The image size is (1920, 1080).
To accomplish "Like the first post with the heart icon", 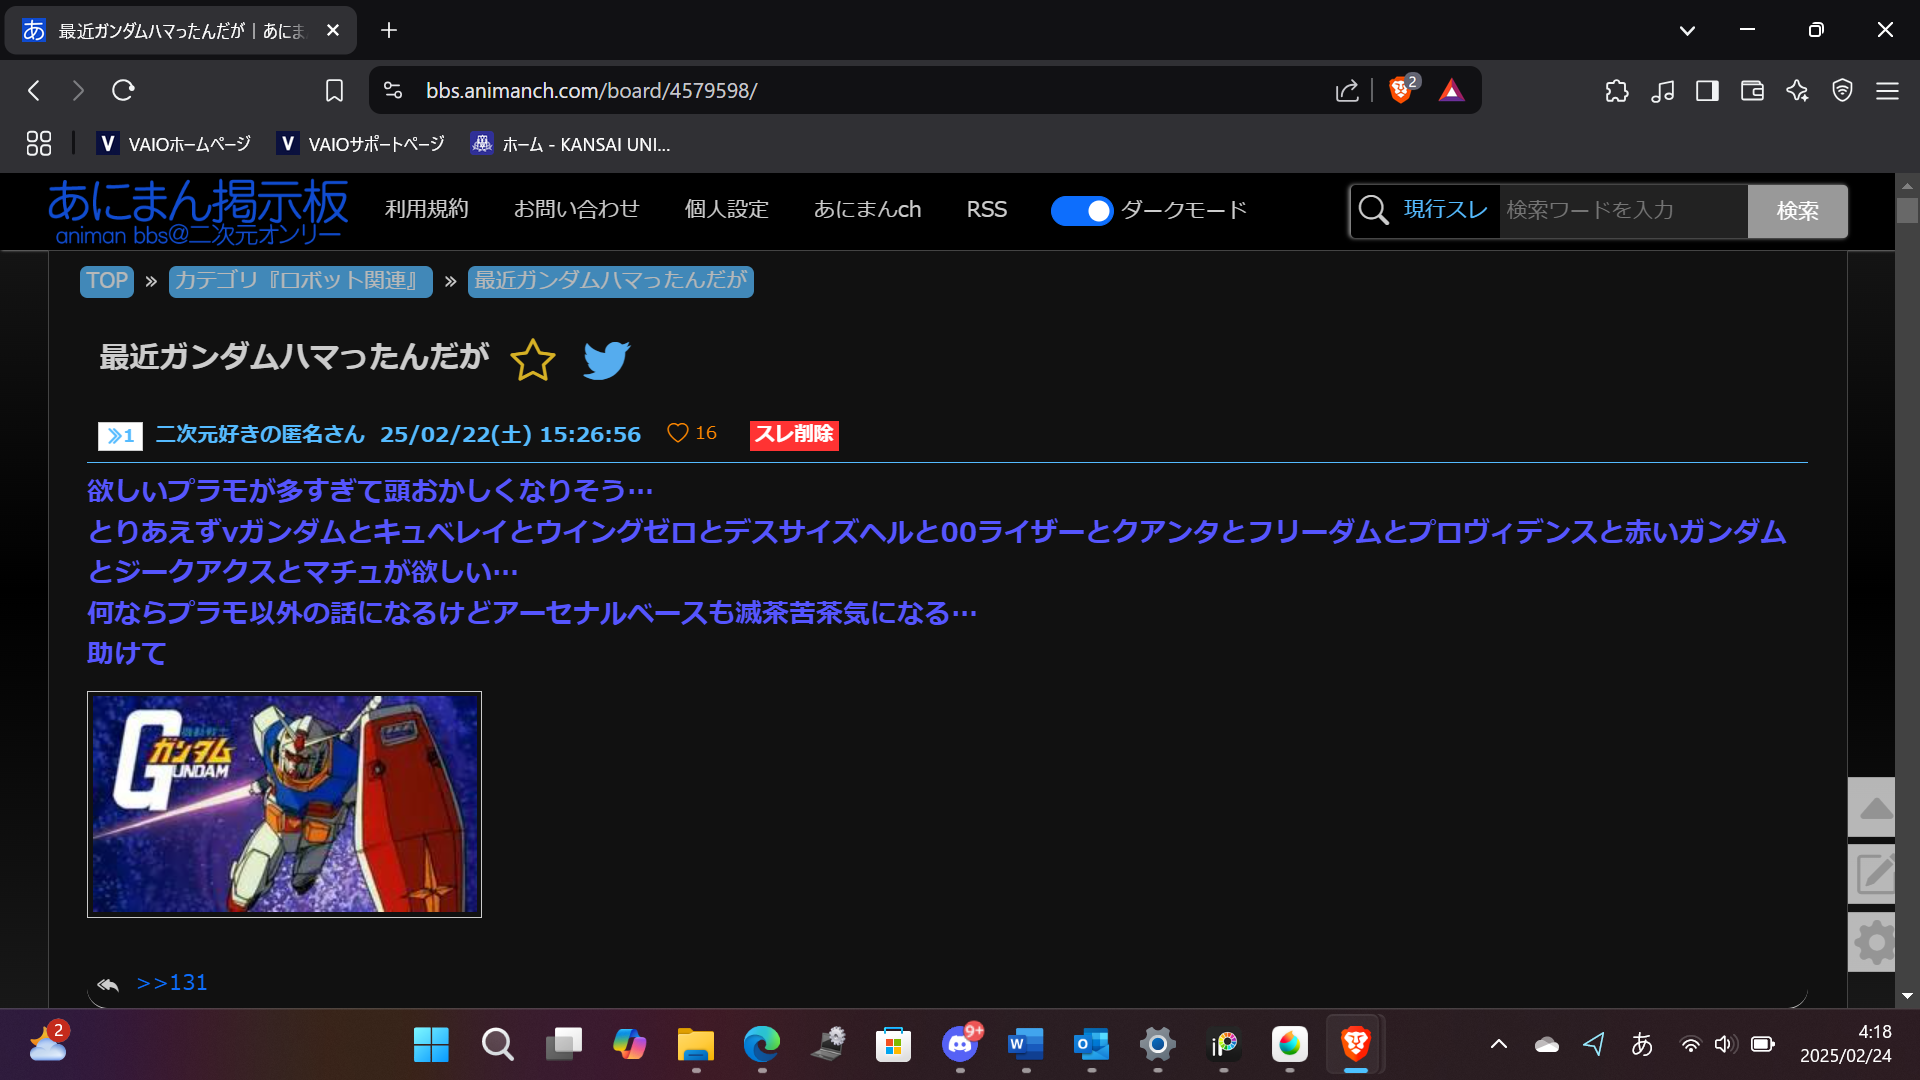I will coord(678,433).
